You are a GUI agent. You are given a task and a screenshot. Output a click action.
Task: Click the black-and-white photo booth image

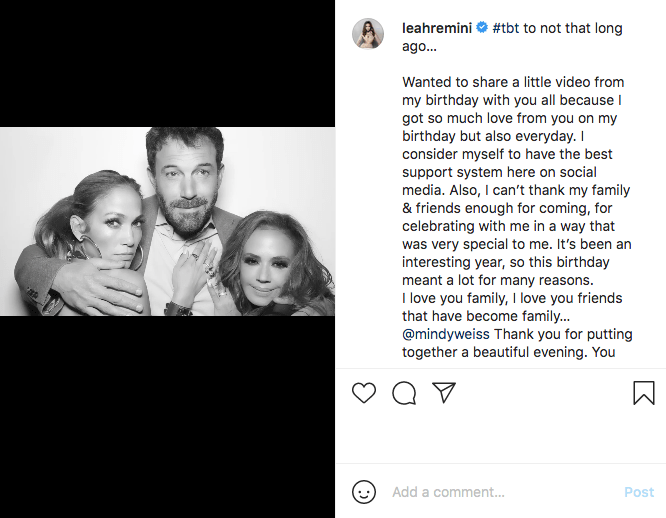pyautogui.click(x=167, y=221)
